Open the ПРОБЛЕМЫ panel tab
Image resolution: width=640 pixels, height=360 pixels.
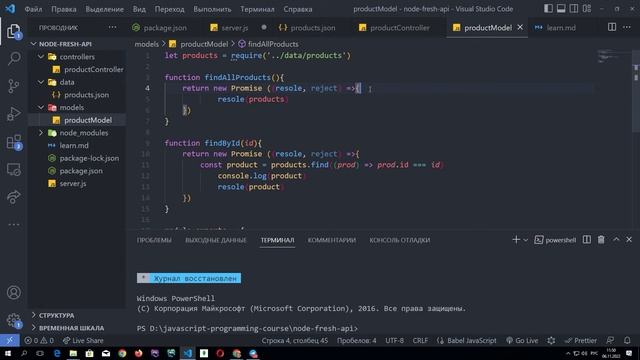[154, 240]
